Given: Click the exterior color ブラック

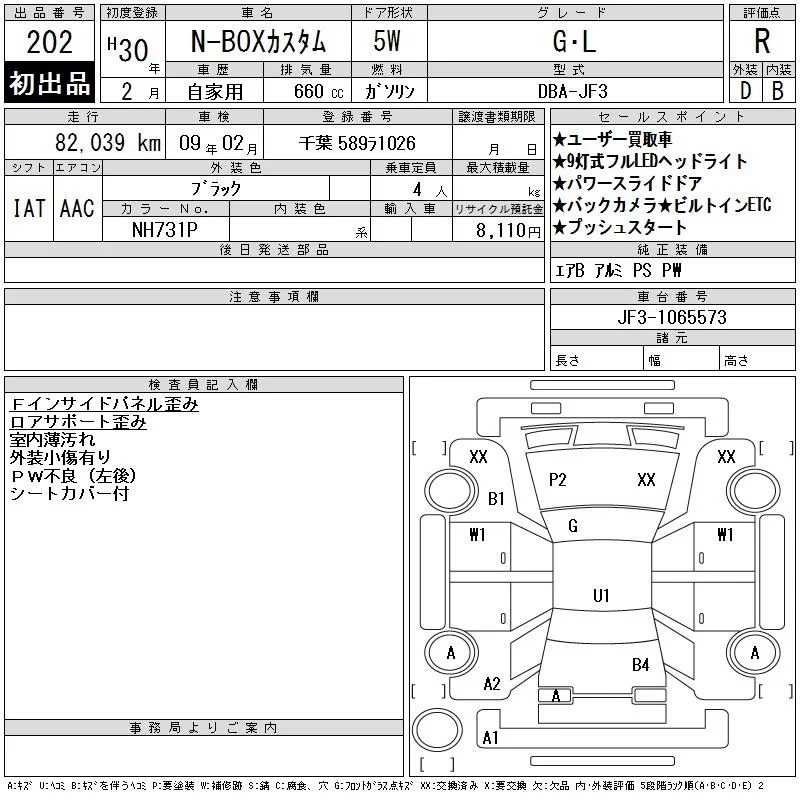Looking at the screenshot, I should tap(216, 189).
